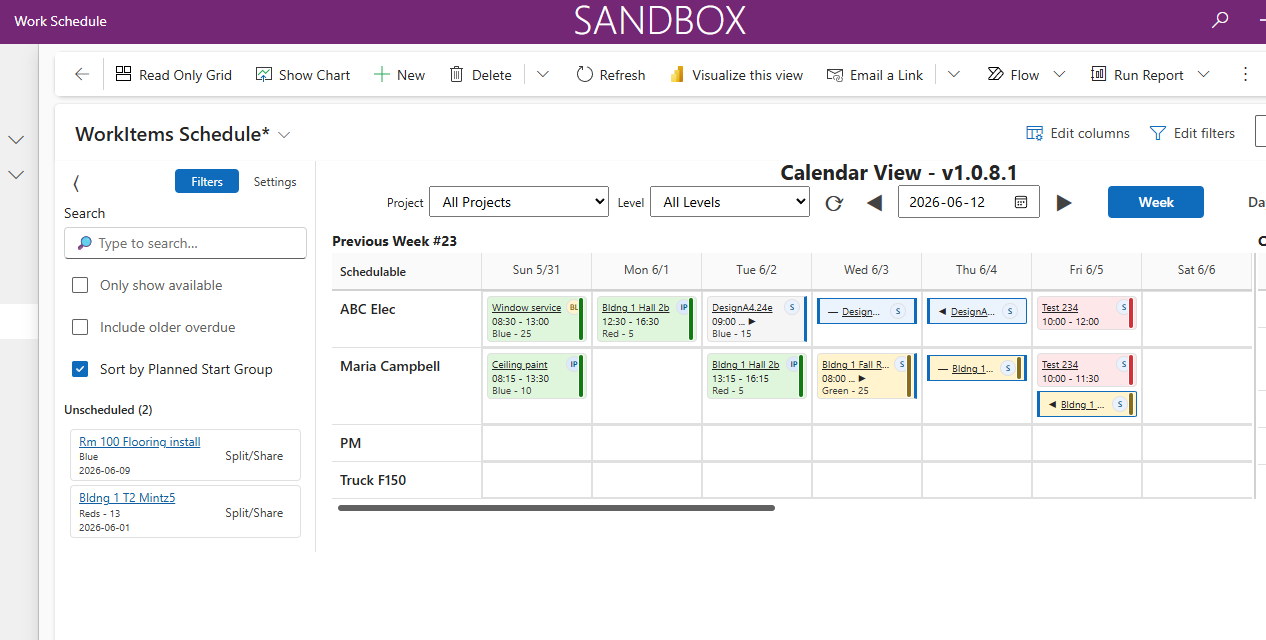Click the horizontal calendar scrollbar
Screen dimensions: 1266x640
tap(556, 508)
